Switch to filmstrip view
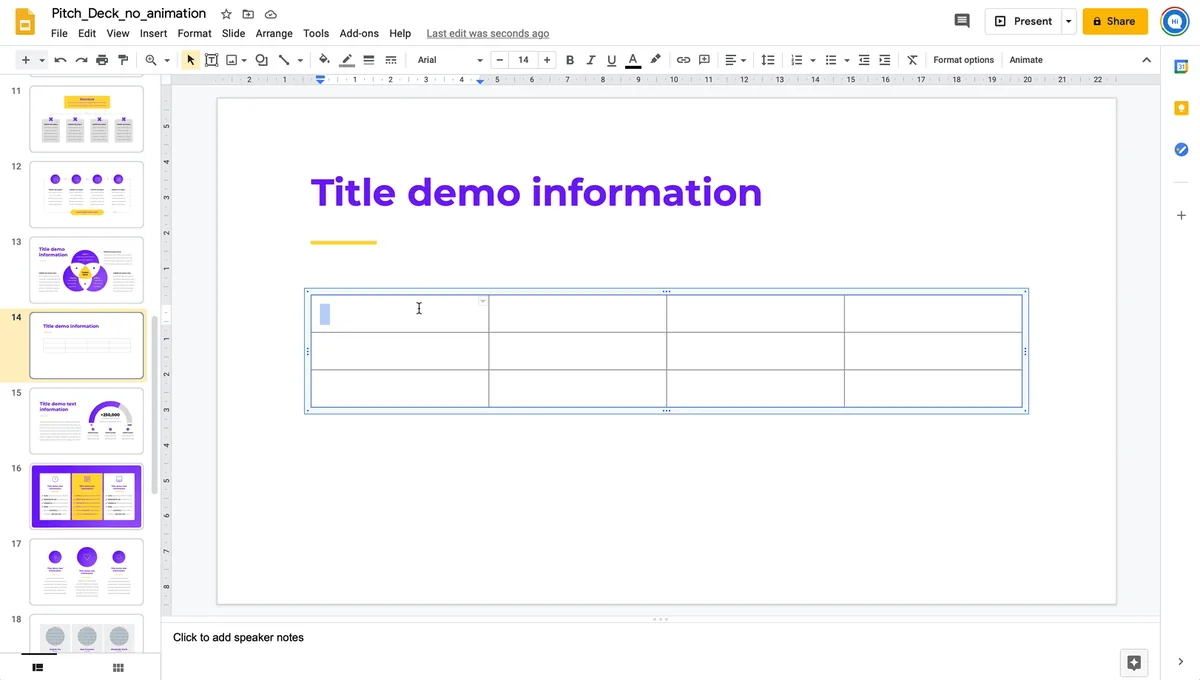Image resolution: width=1200 pixels, height=680 pixels. click(x=38, y=667)
